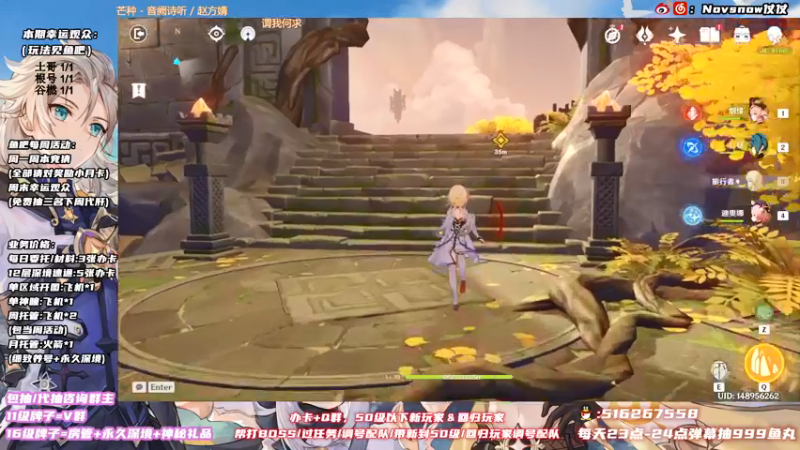Click the yellow diamond quest marker
Viewport: 800px width, 450px height.
point(501,140)
